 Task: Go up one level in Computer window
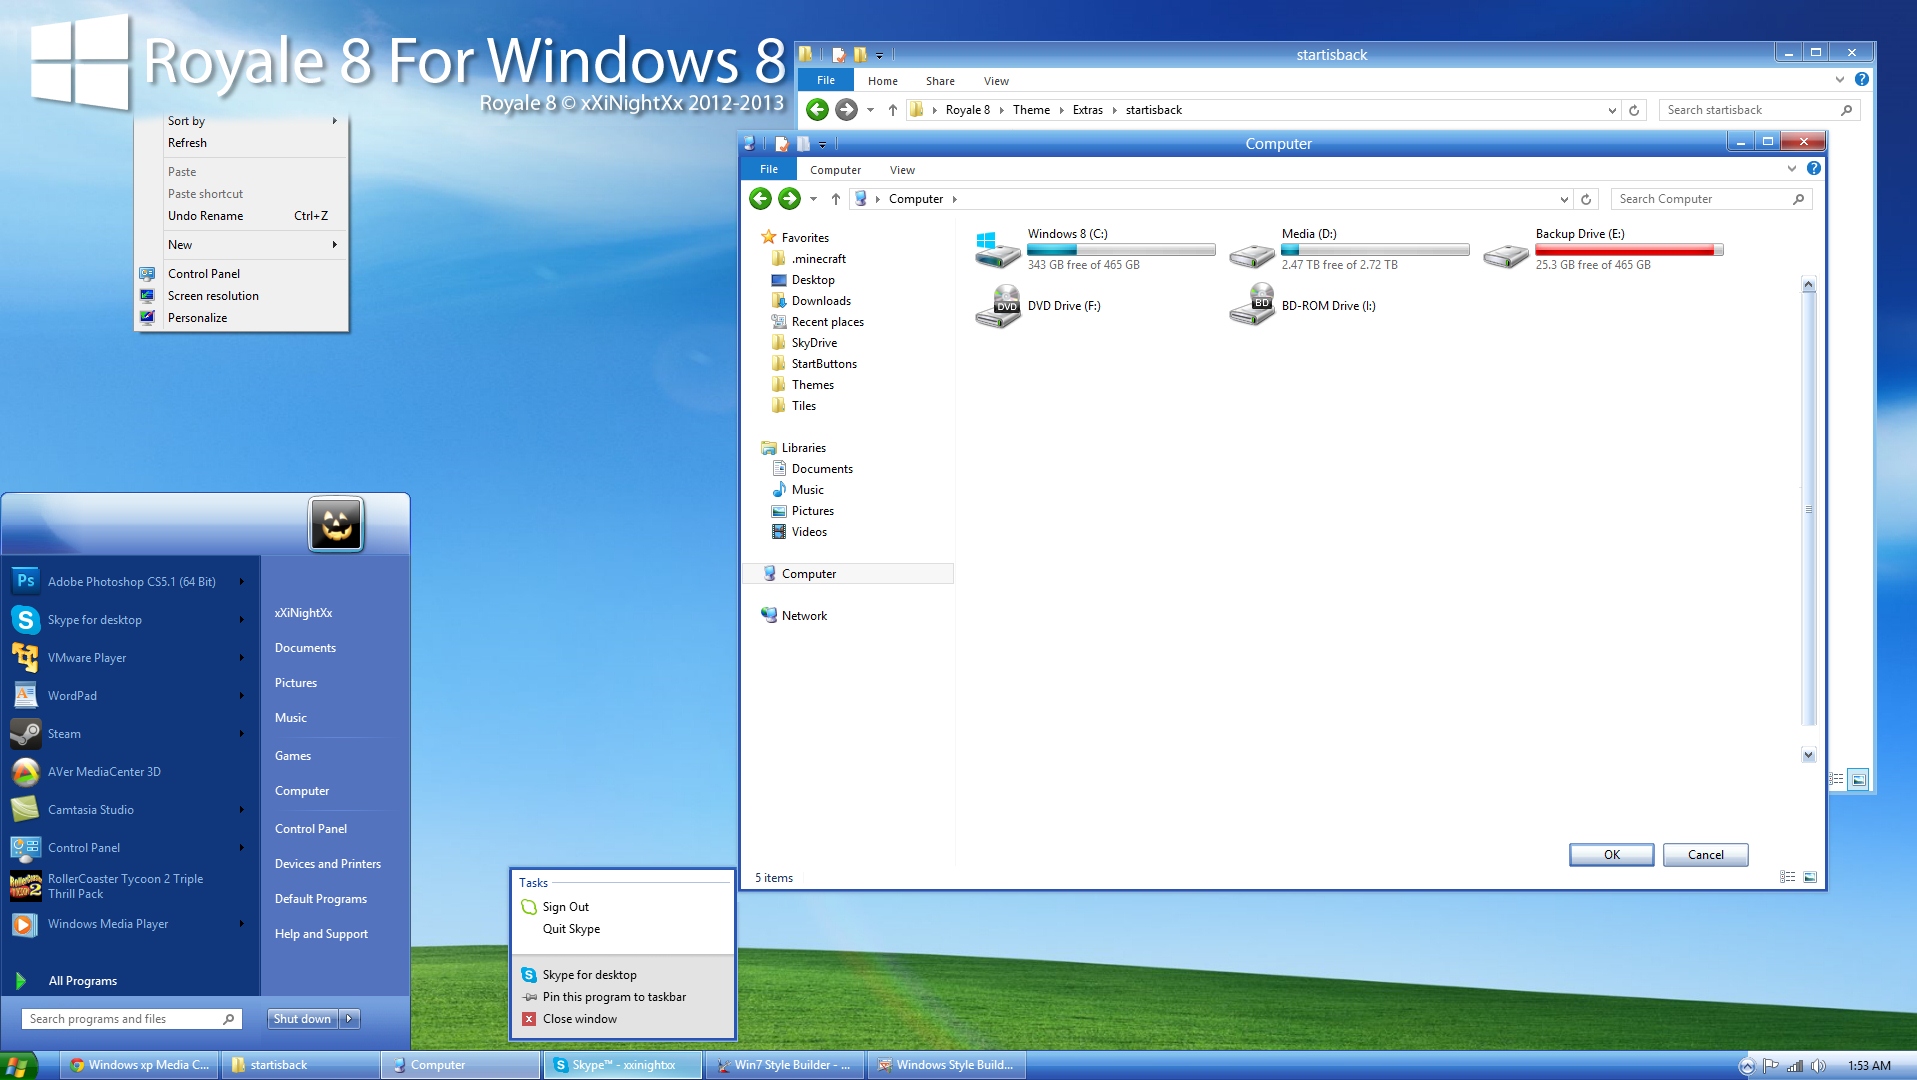(x=836, y=199)
